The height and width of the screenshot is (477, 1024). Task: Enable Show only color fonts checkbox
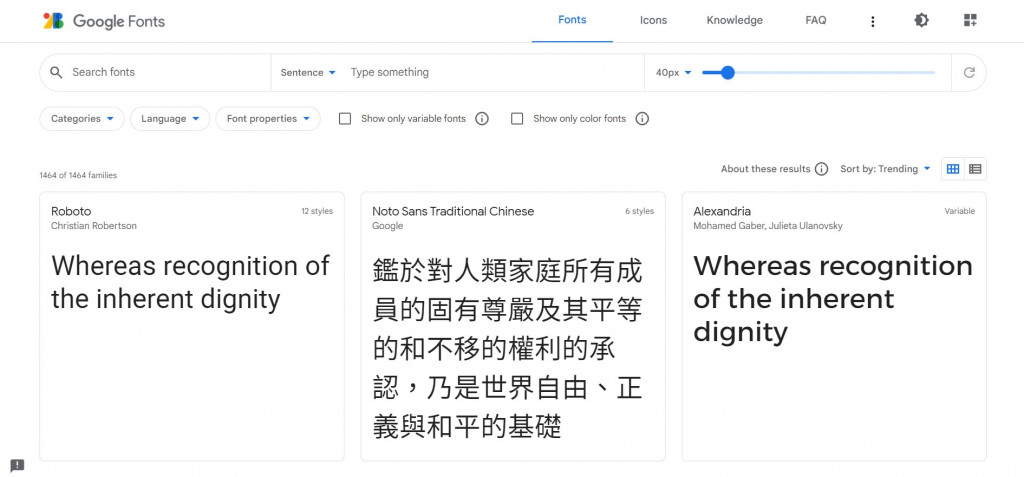coord(517,119)
